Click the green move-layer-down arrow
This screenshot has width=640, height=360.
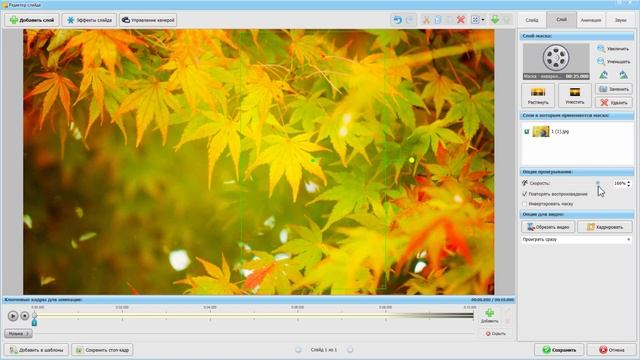(x=495, y=20)
